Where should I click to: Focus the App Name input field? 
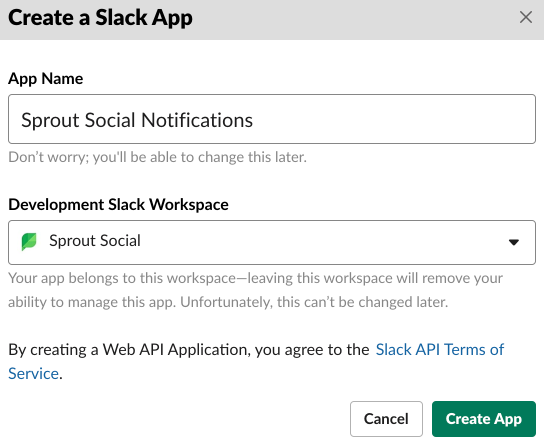click(272, 119)
